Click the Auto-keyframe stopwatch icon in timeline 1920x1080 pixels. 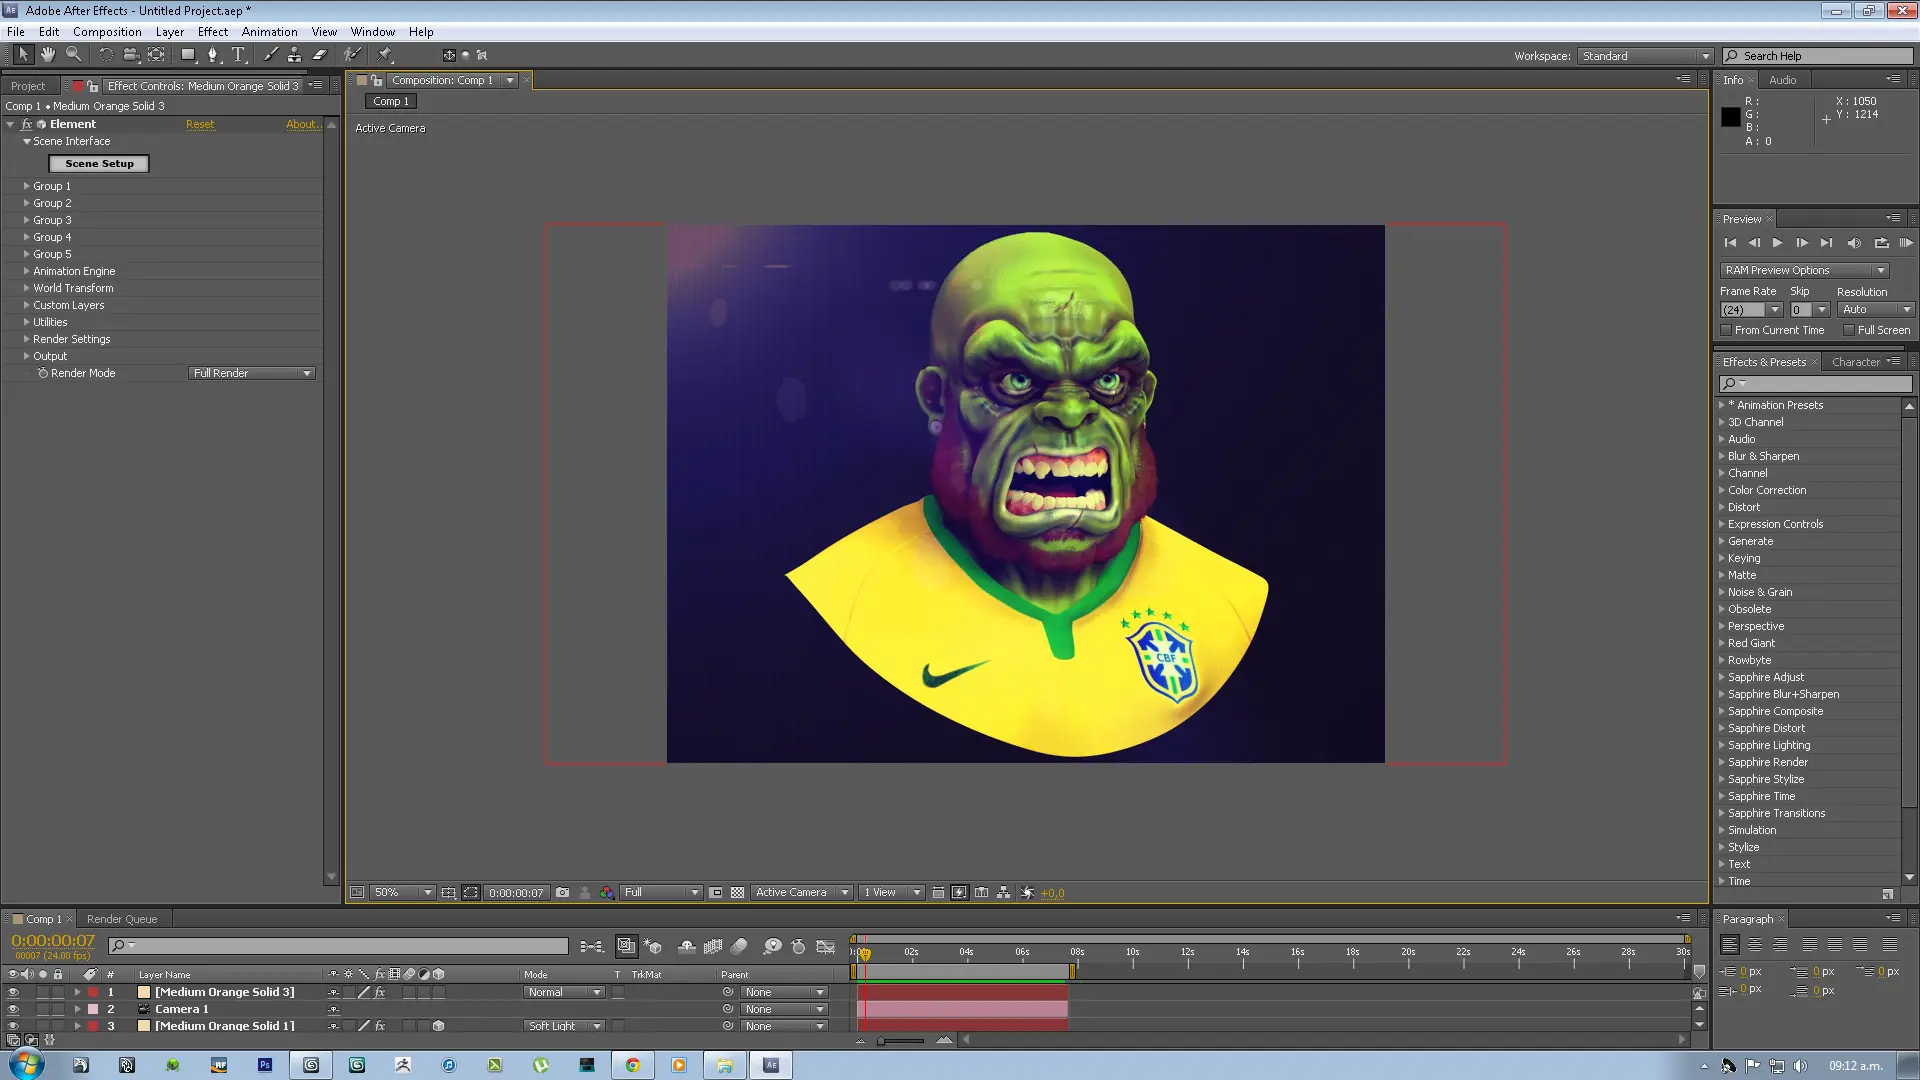798,946
